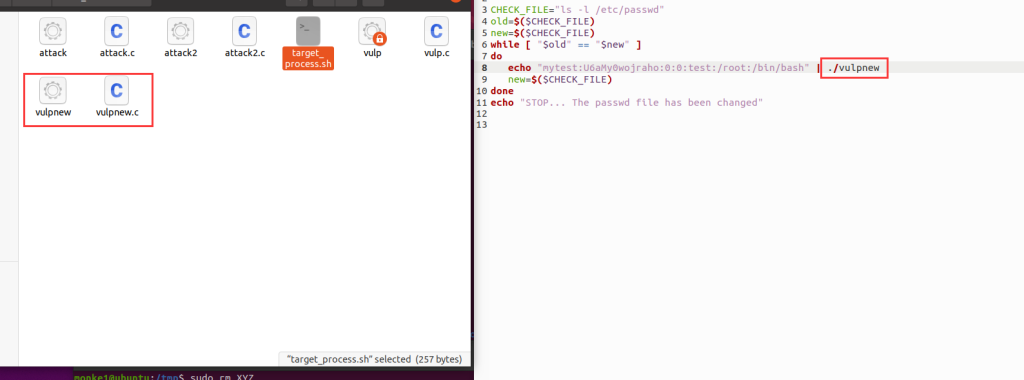Select the attack2.c source file icon
This screenshot has height=380, width=1024.
(x=244, y=31)
